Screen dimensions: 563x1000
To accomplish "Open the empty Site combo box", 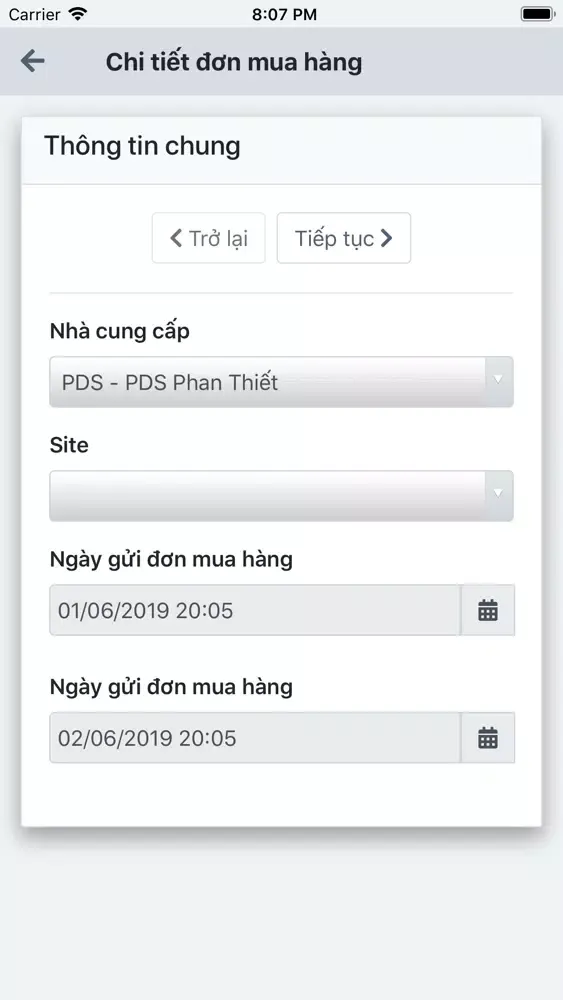I will (281, 496).
